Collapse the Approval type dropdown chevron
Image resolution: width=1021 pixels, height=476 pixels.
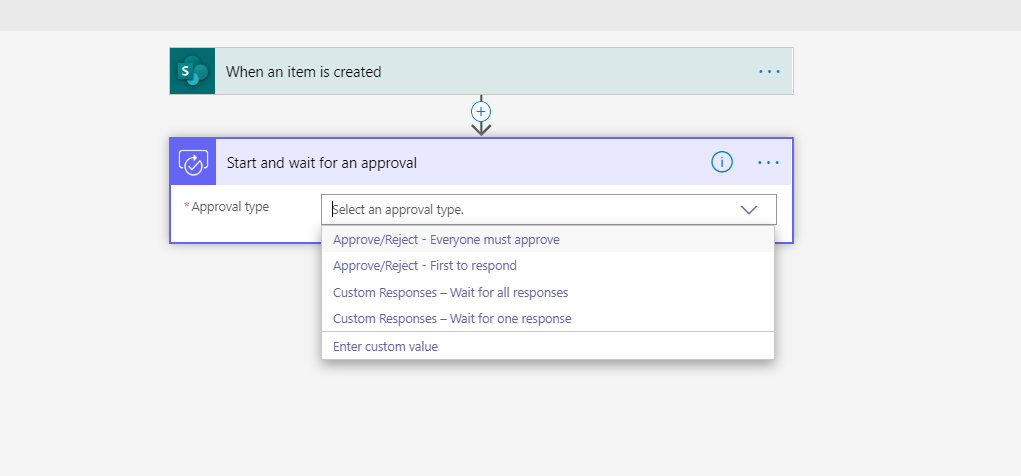click(x=749, y=209)
